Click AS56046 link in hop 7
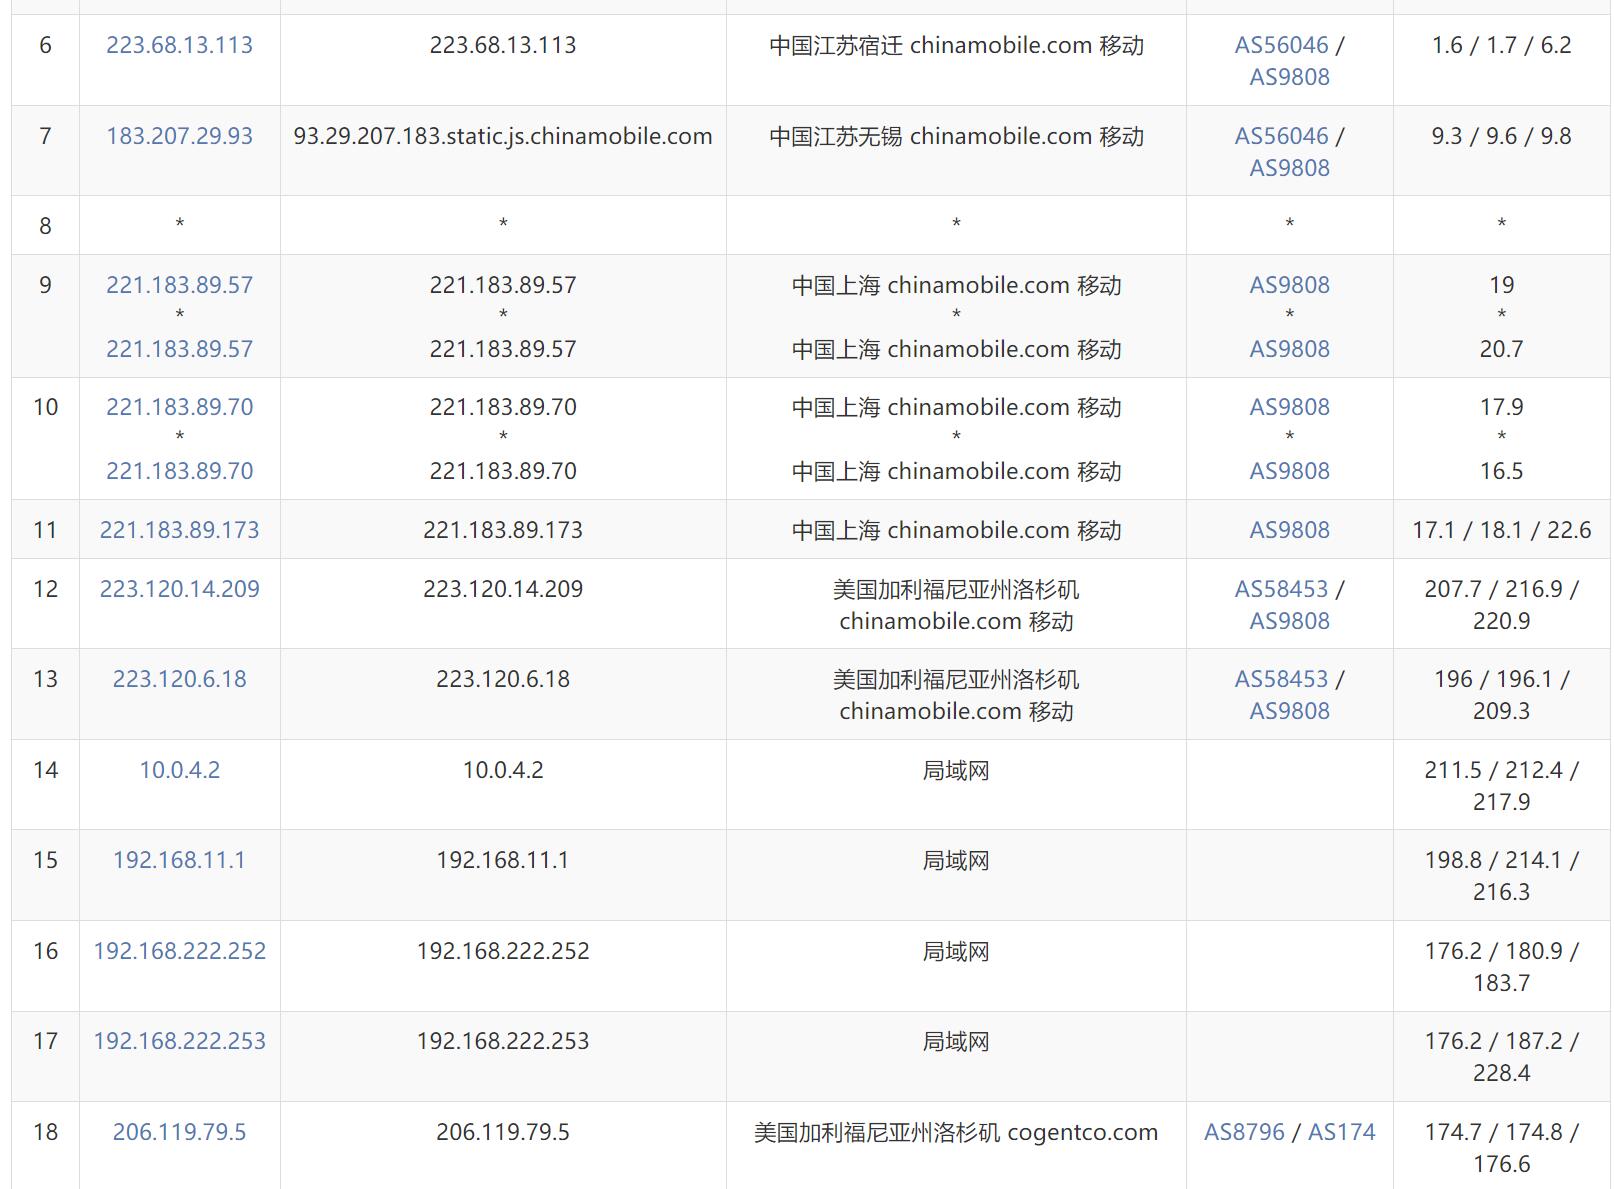The height and width of the screenshot is (1189, 1614). click(x=1281, y=136)
